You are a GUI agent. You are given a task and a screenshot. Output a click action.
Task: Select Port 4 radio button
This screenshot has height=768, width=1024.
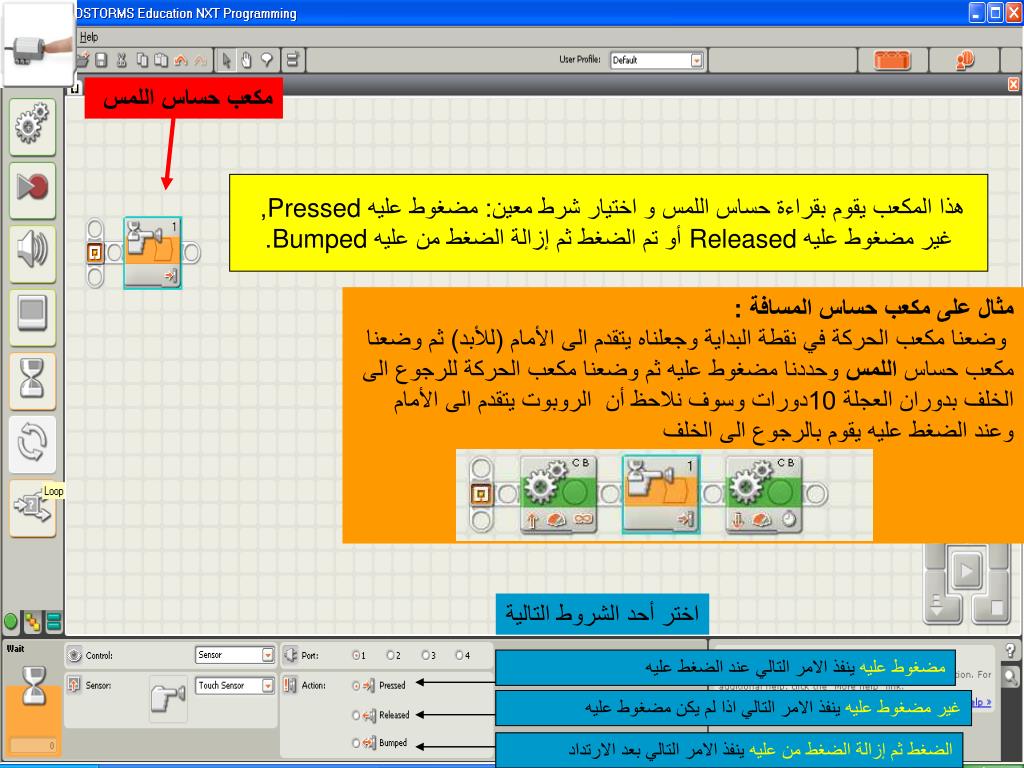pyautogui.click(x=460, y=655)
